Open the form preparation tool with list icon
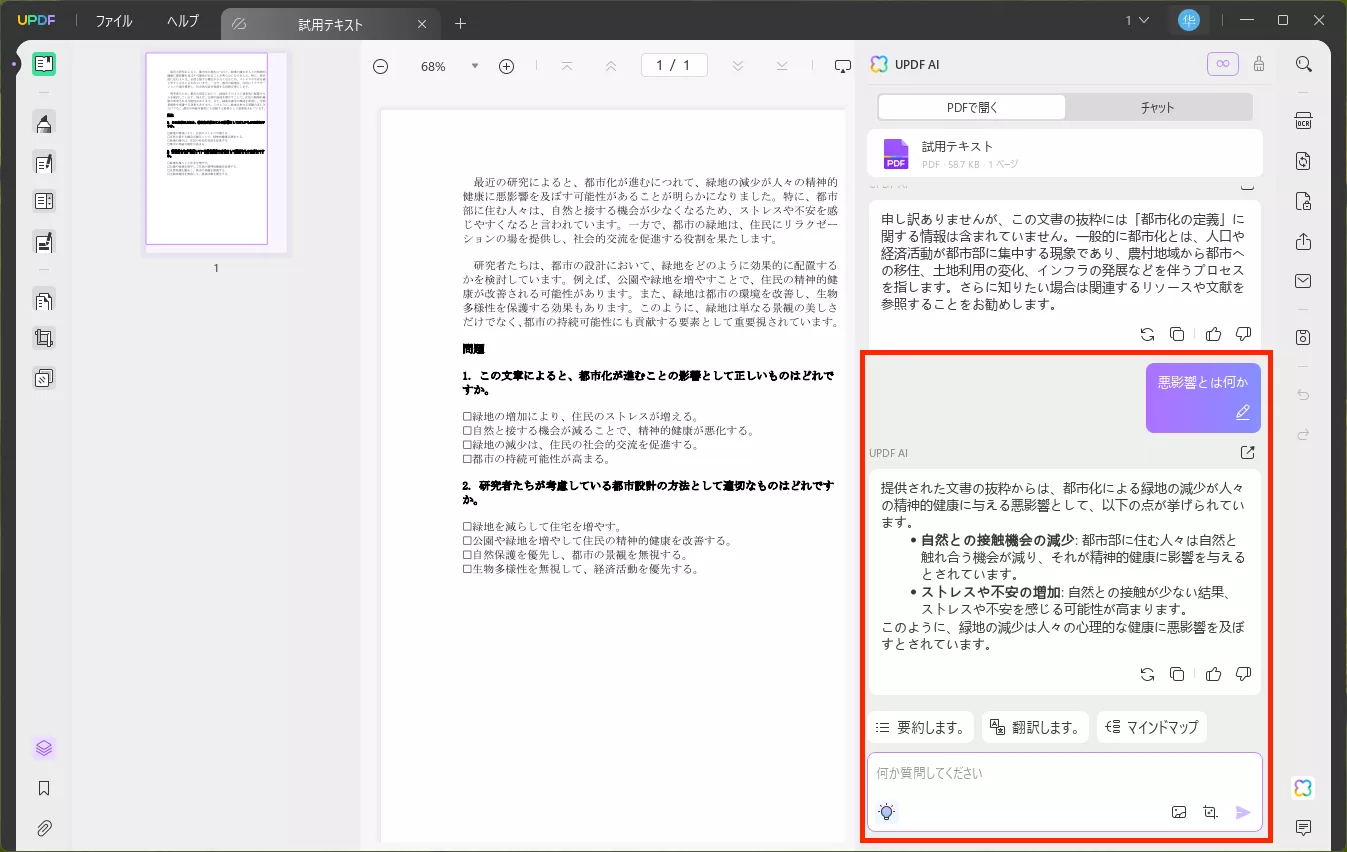This screenshot has width=1347, height=852. pyautogui.click(x=44, y=201)
